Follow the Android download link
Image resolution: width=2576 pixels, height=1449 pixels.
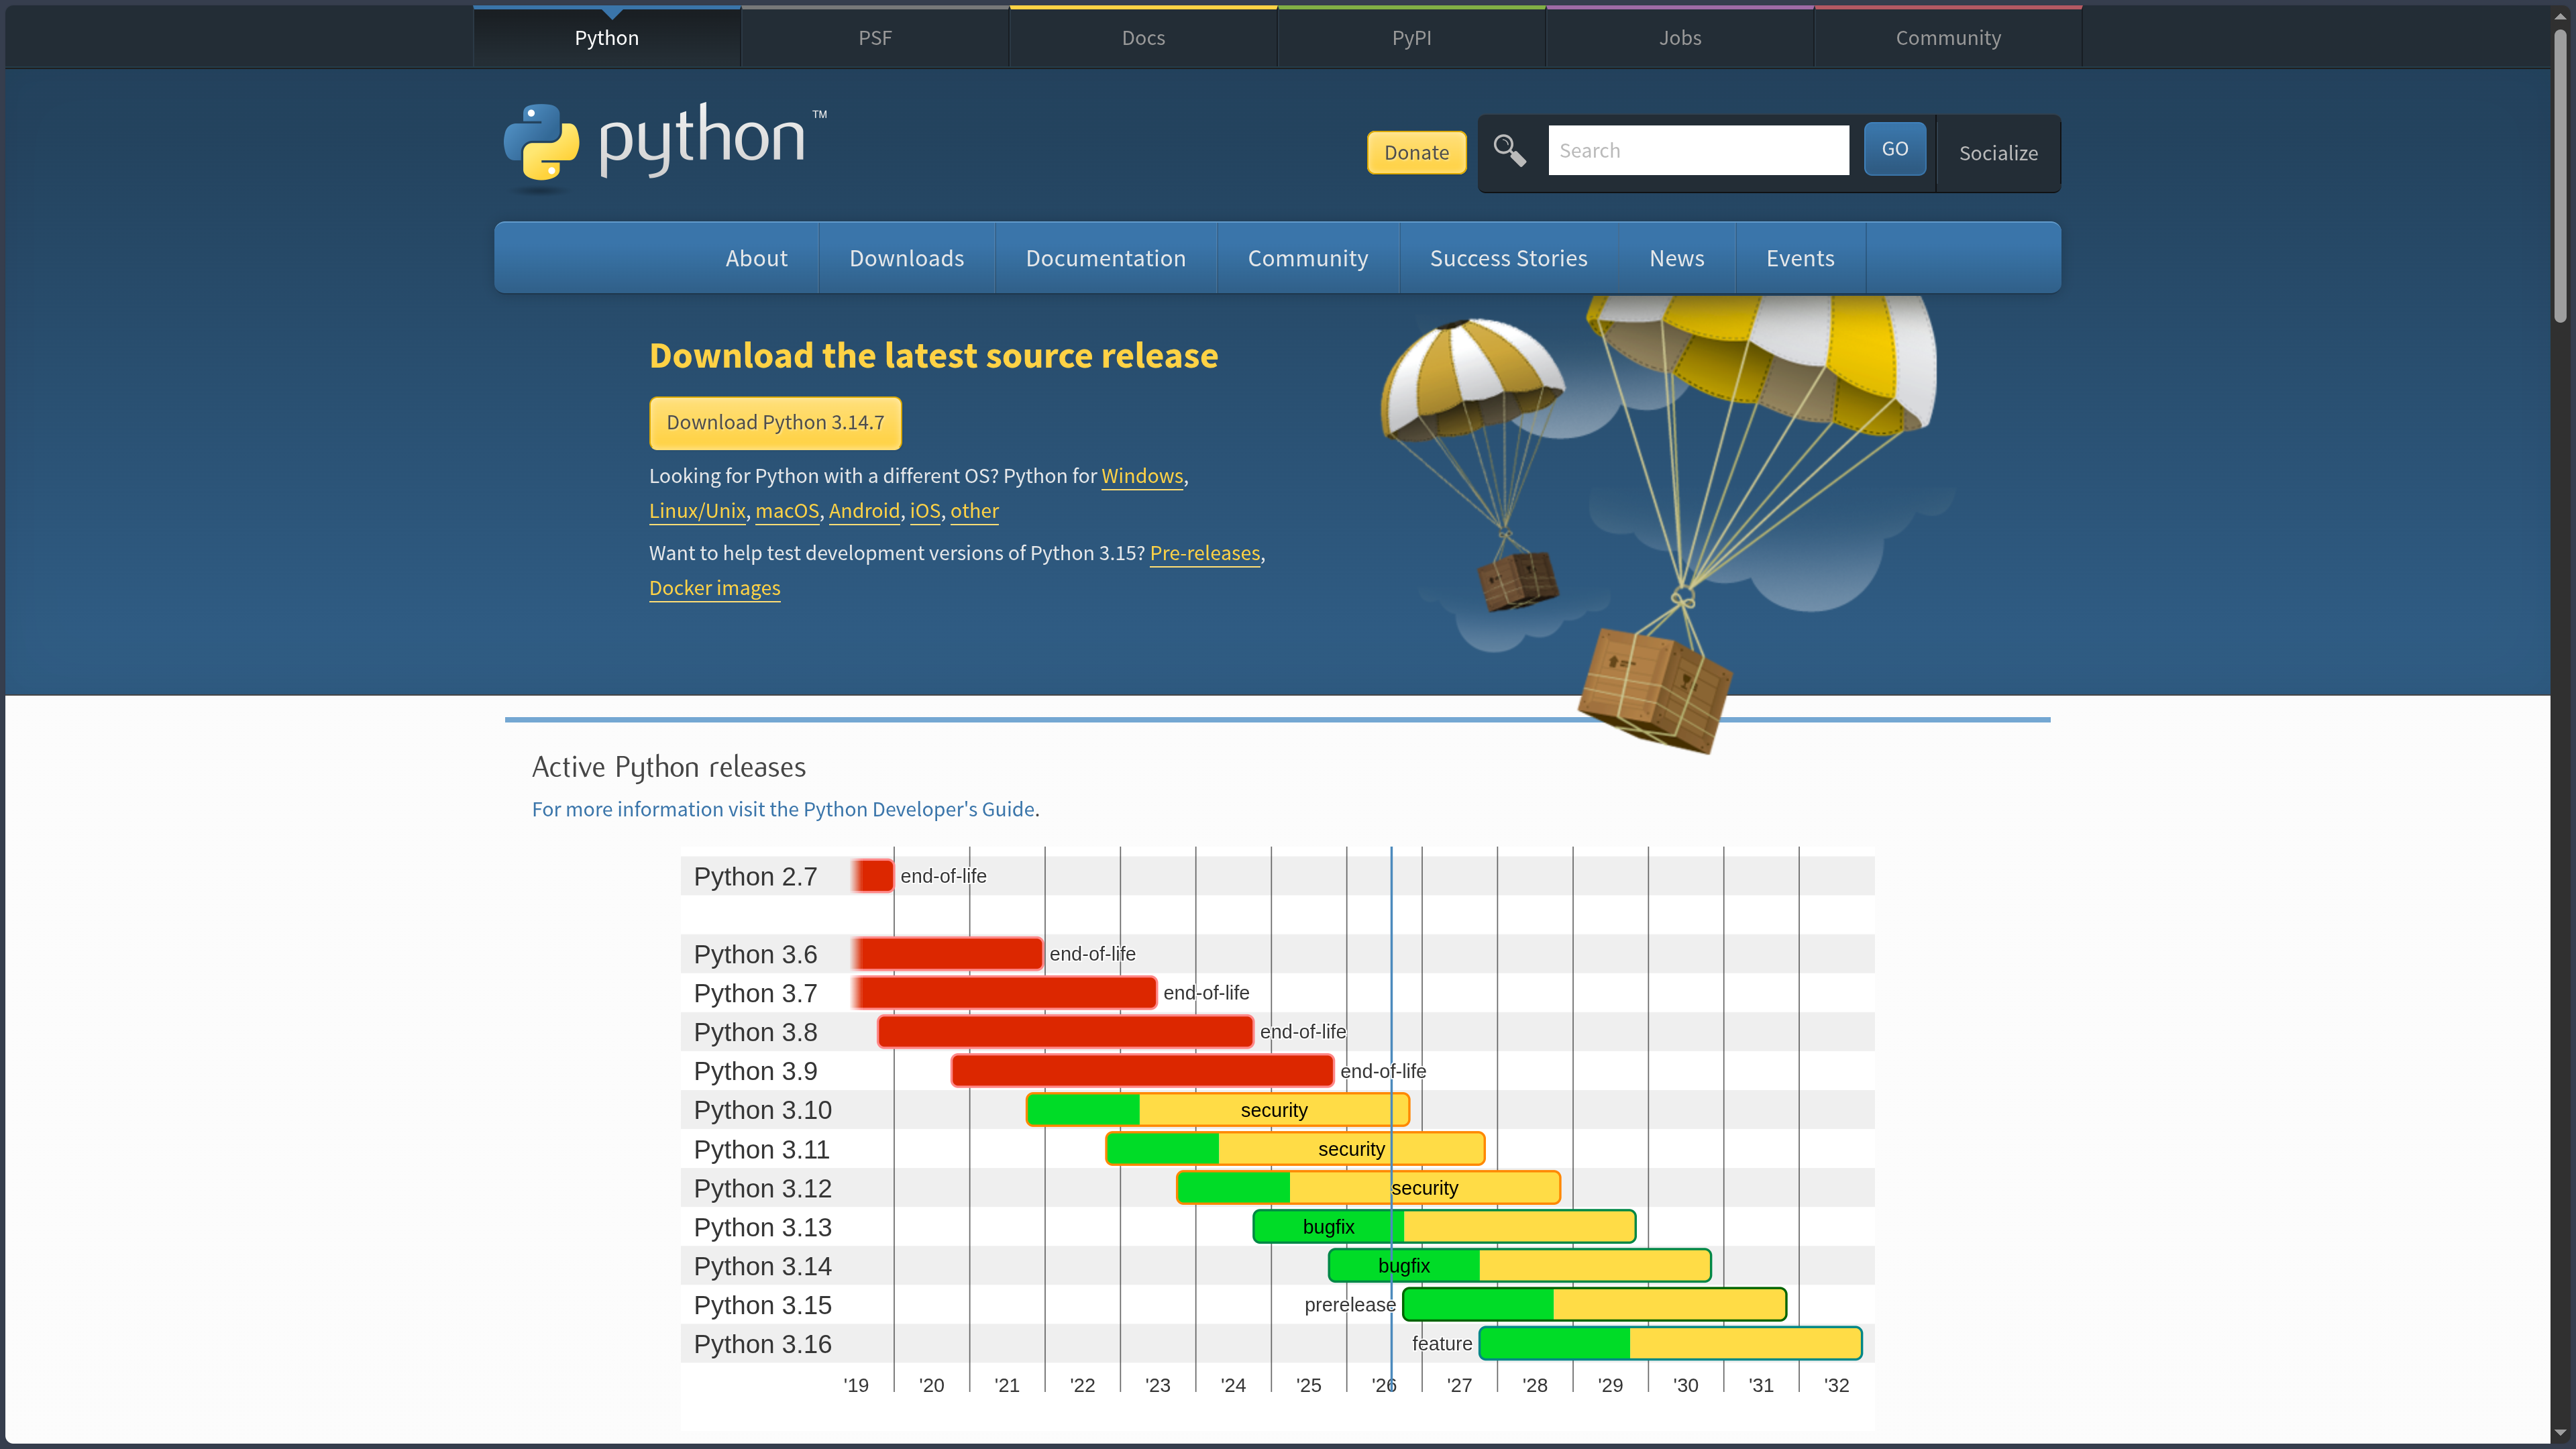click(x=864, y=511)
